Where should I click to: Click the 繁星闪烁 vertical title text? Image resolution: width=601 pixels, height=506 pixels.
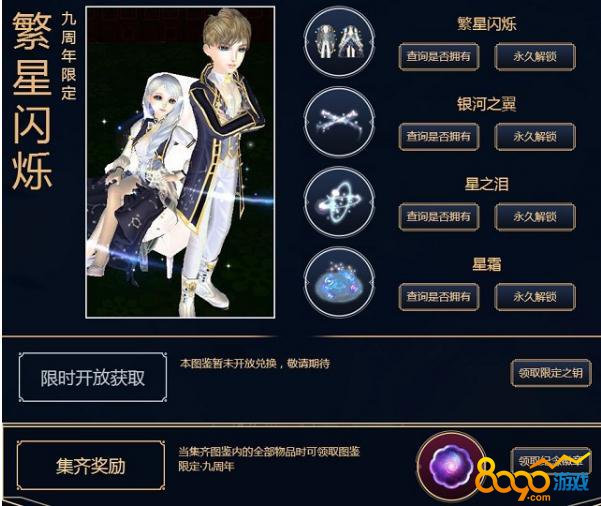tap(32, 100)
